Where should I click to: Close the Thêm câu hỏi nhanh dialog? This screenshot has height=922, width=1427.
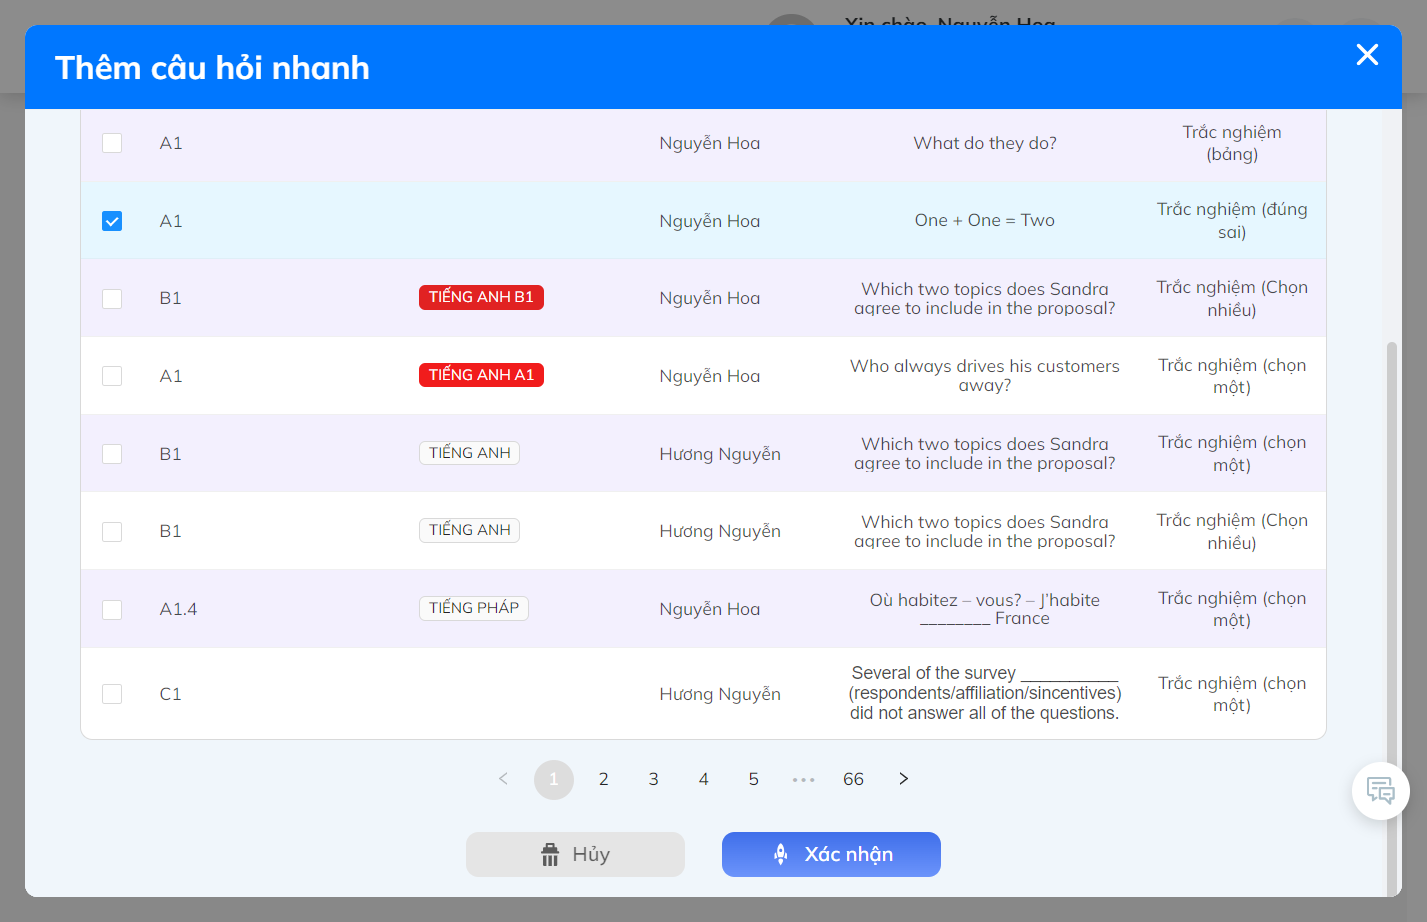point(1367,54)
